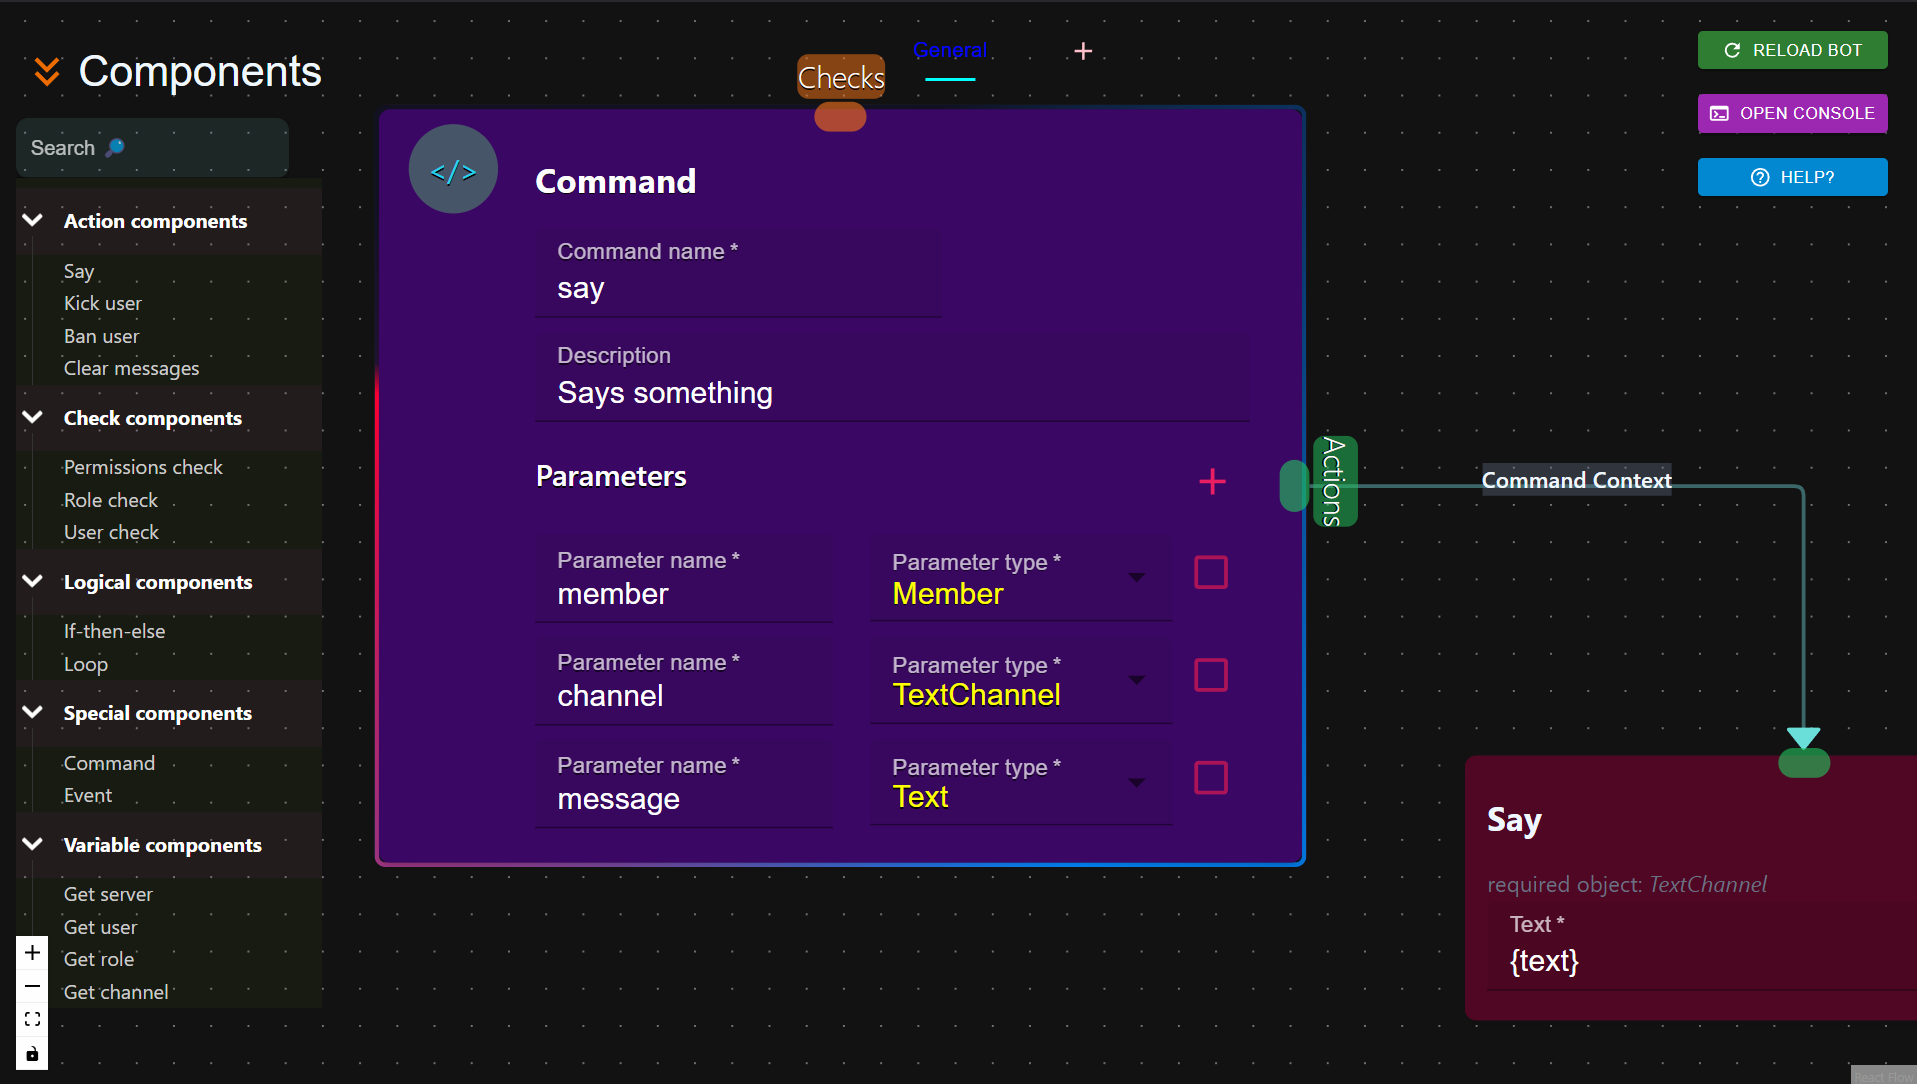The width and height of the screenshot is (1917, 1084).
Task: Open the TextChannel parameter type dropdown
Action: tap(1137, 680)
